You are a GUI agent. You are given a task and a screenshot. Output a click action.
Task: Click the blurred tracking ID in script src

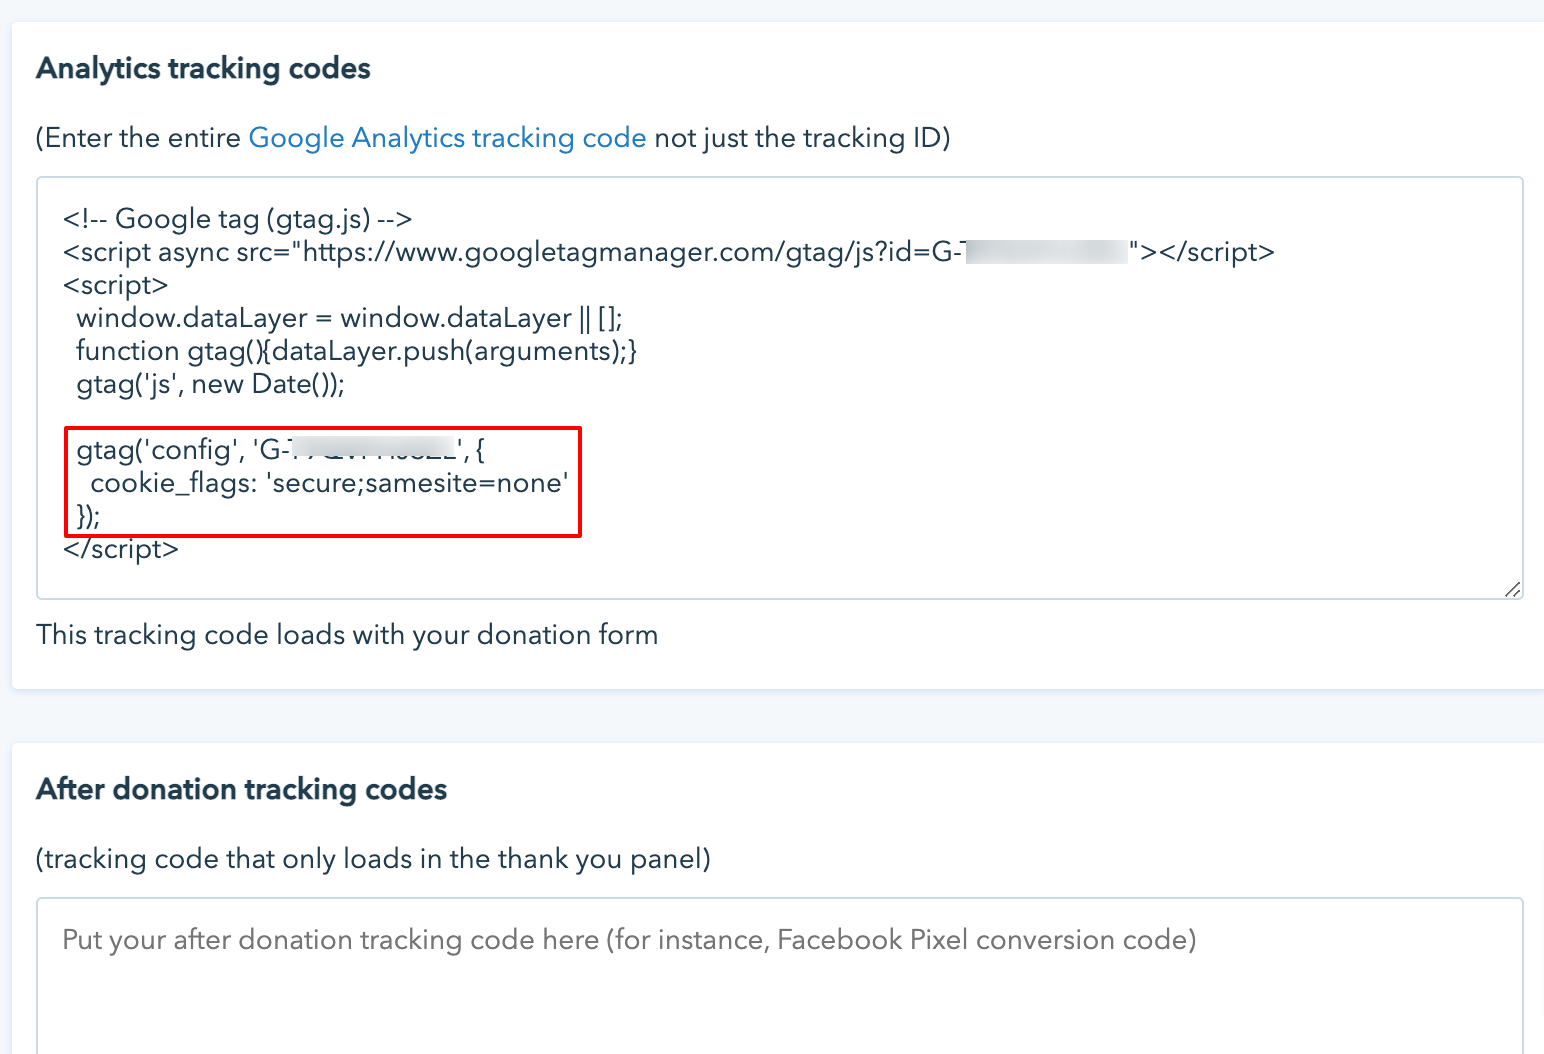(x=1046, y=252)
